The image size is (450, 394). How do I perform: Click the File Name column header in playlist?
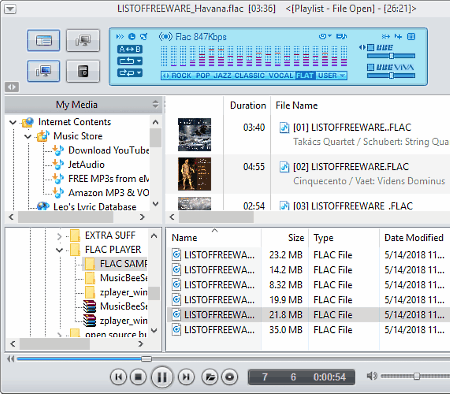pyautogui.click(x=296, y=106)
